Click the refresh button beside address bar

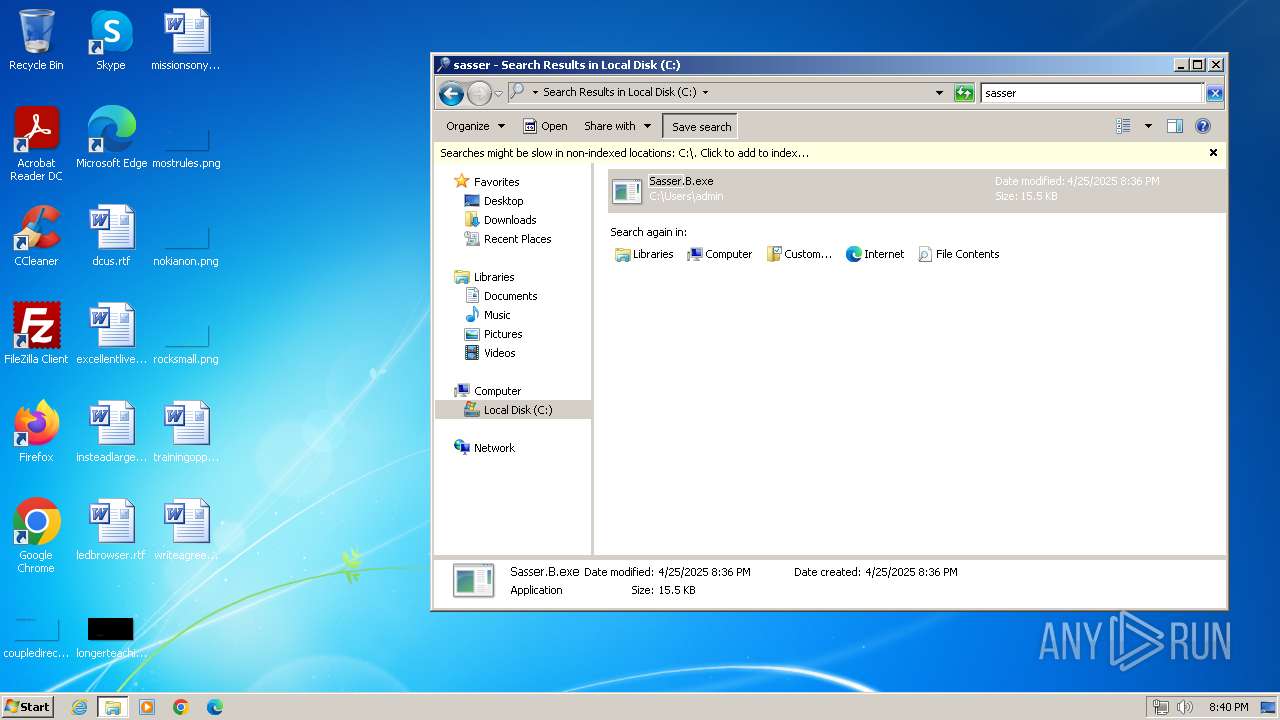[x=964, y=93]
